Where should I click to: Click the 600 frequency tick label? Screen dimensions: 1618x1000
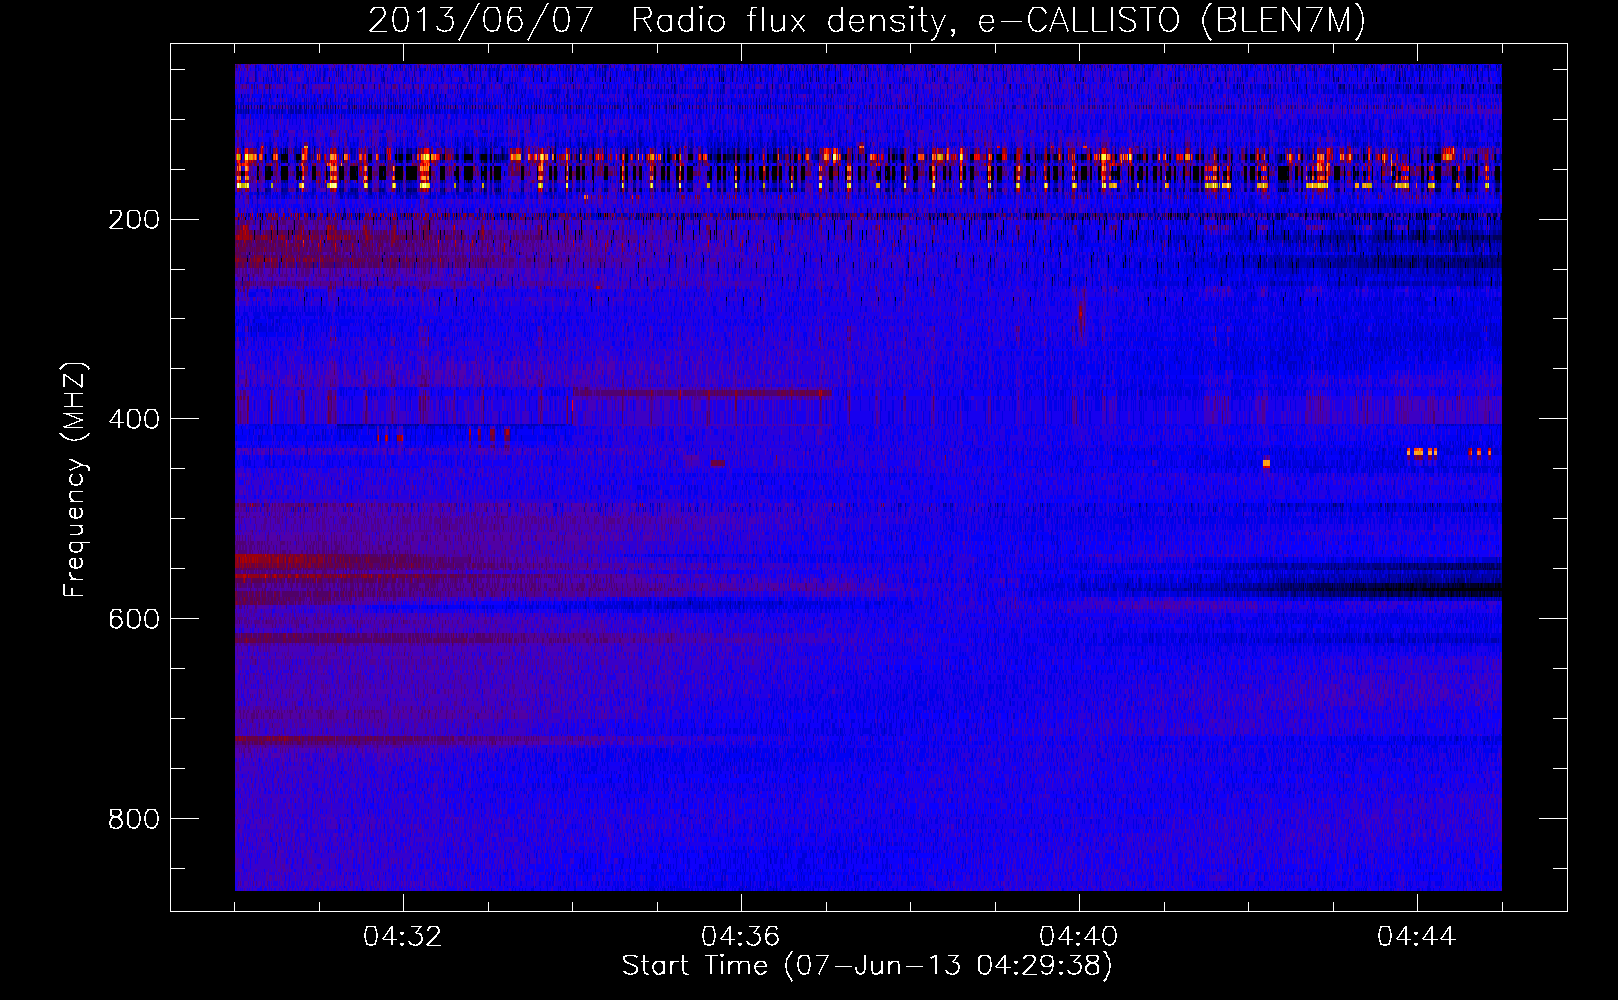pyautogui.click(x=134, y=619)
